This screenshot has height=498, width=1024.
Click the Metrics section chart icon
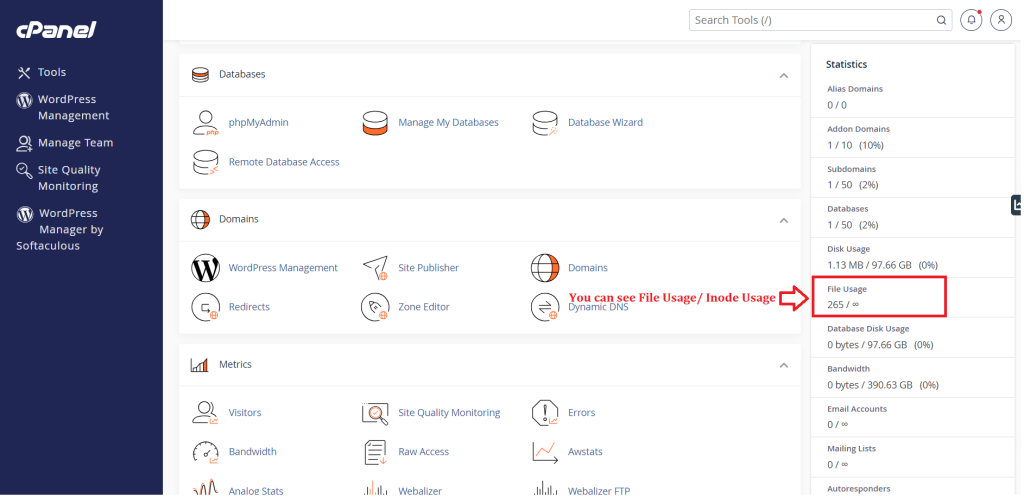(x=200, y=365)
